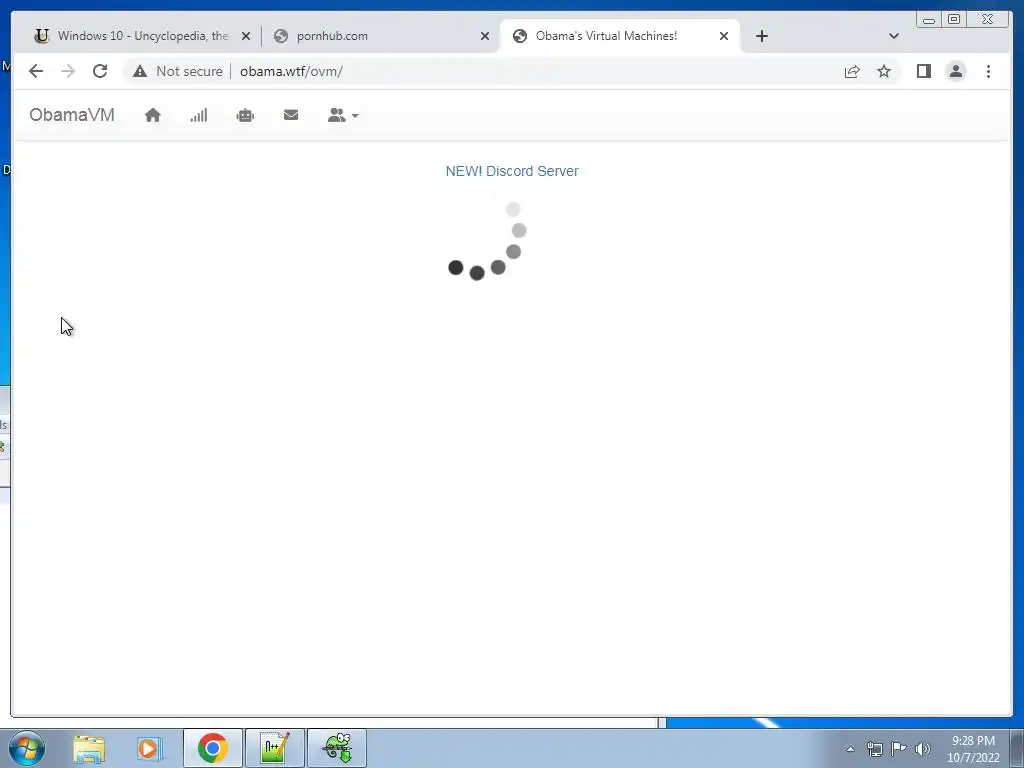Close the Windows 10 - Uncyclopedia tab
This screenshot has height=768, width=1024.
coord(246,37)
